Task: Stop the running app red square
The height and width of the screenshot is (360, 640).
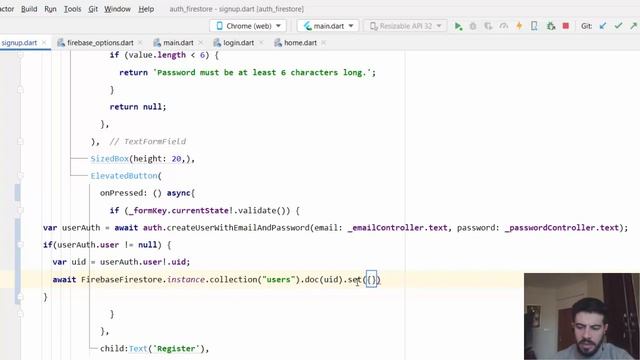Action: tap(566, 26)
